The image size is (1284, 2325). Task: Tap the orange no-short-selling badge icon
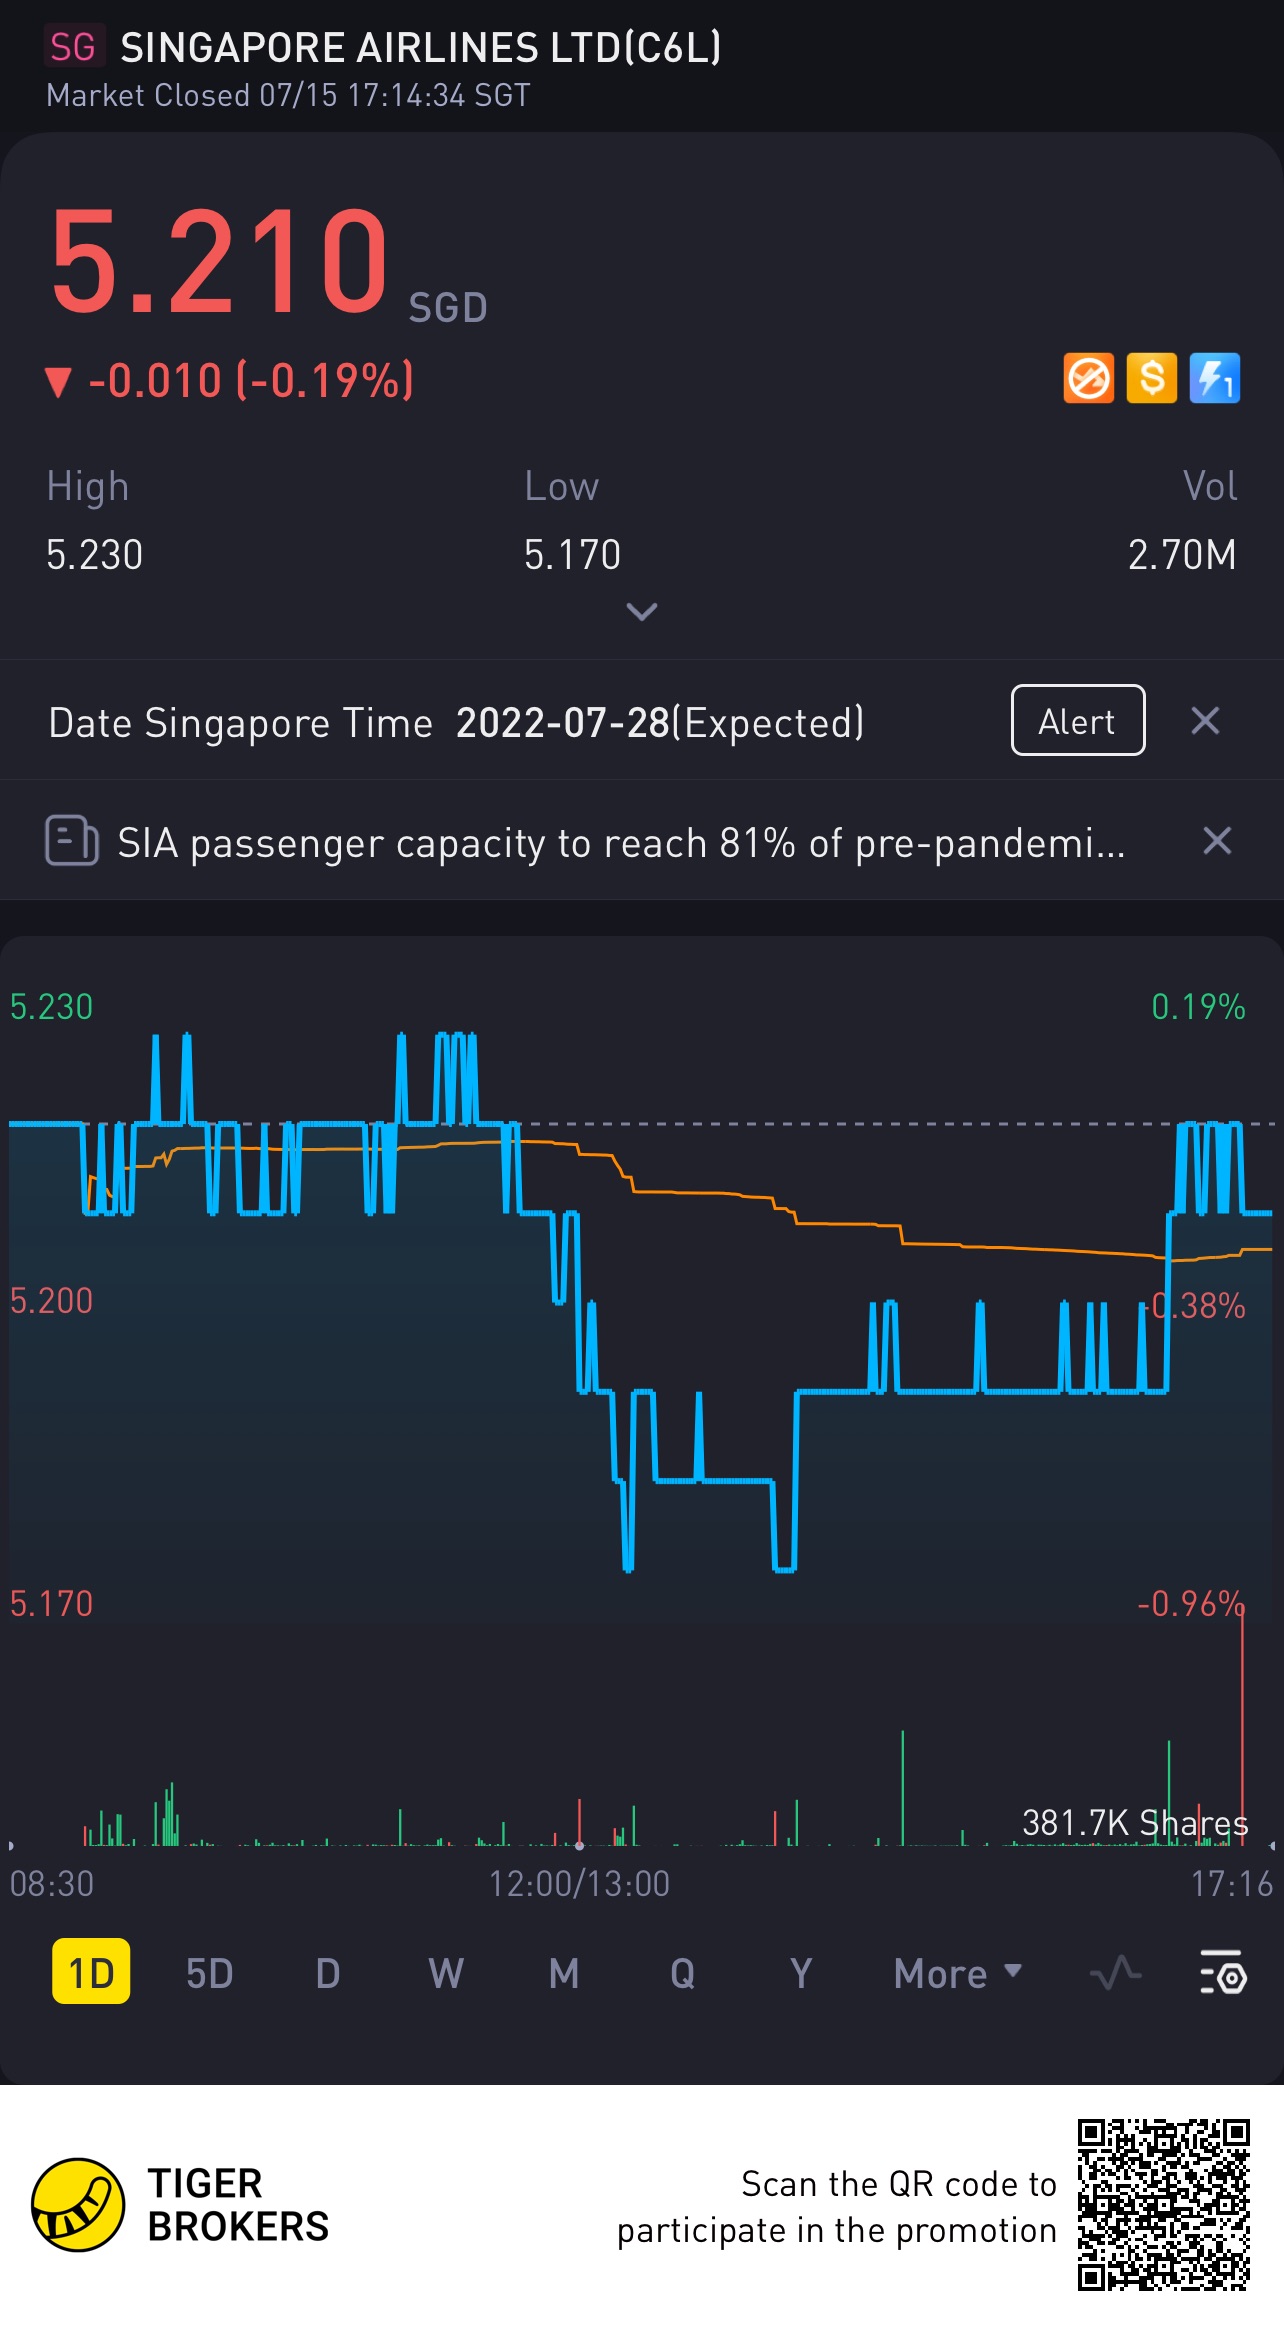click(1088, 379)
